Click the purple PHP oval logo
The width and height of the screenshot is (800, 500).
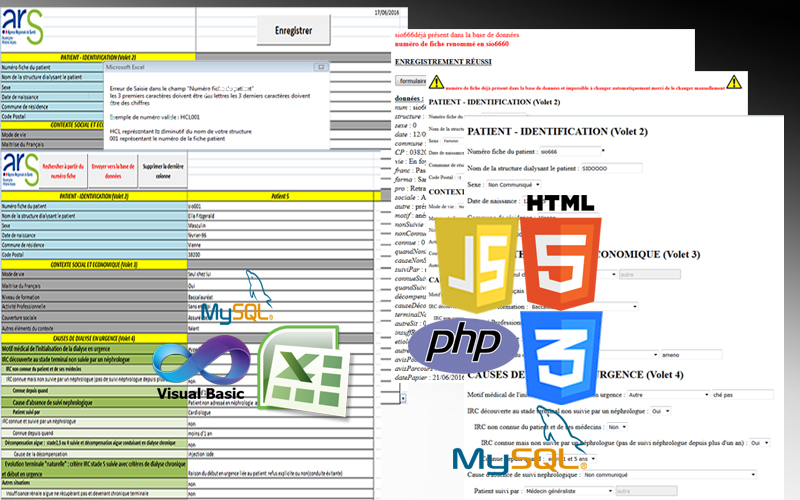(463, 343)
